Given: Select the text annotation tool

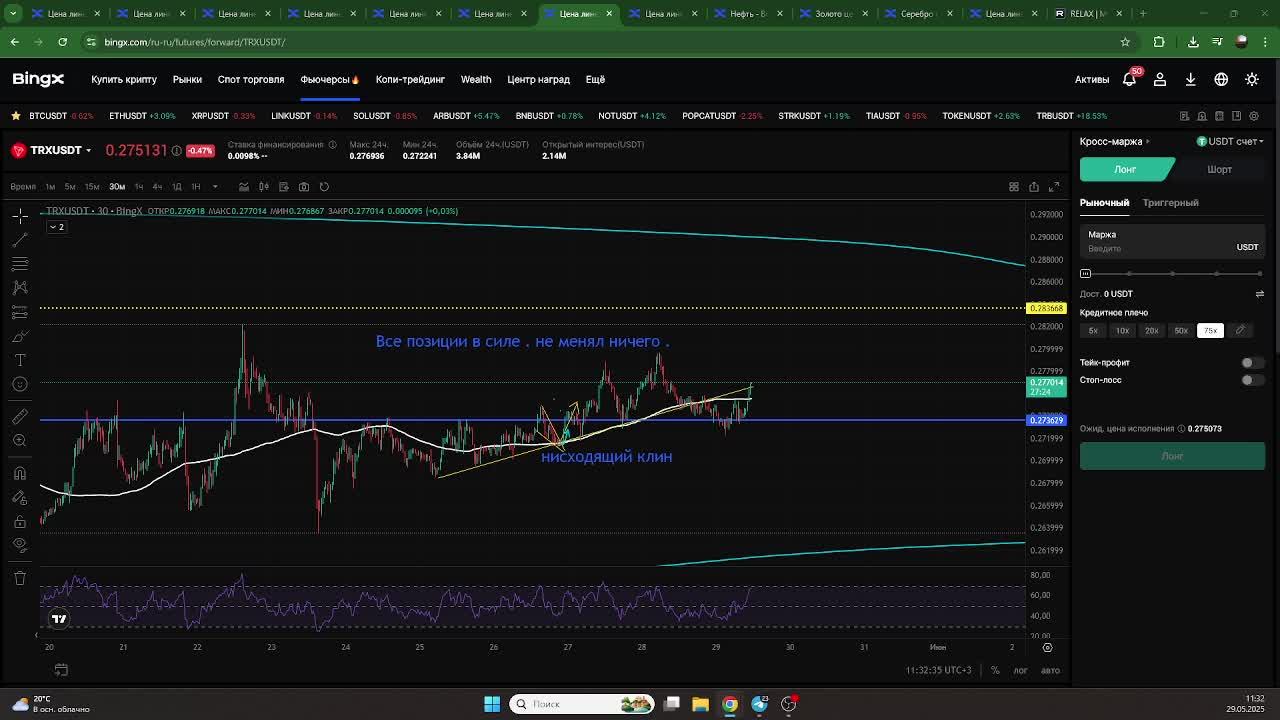Looking at the screenshot, I should coord(20,360).
